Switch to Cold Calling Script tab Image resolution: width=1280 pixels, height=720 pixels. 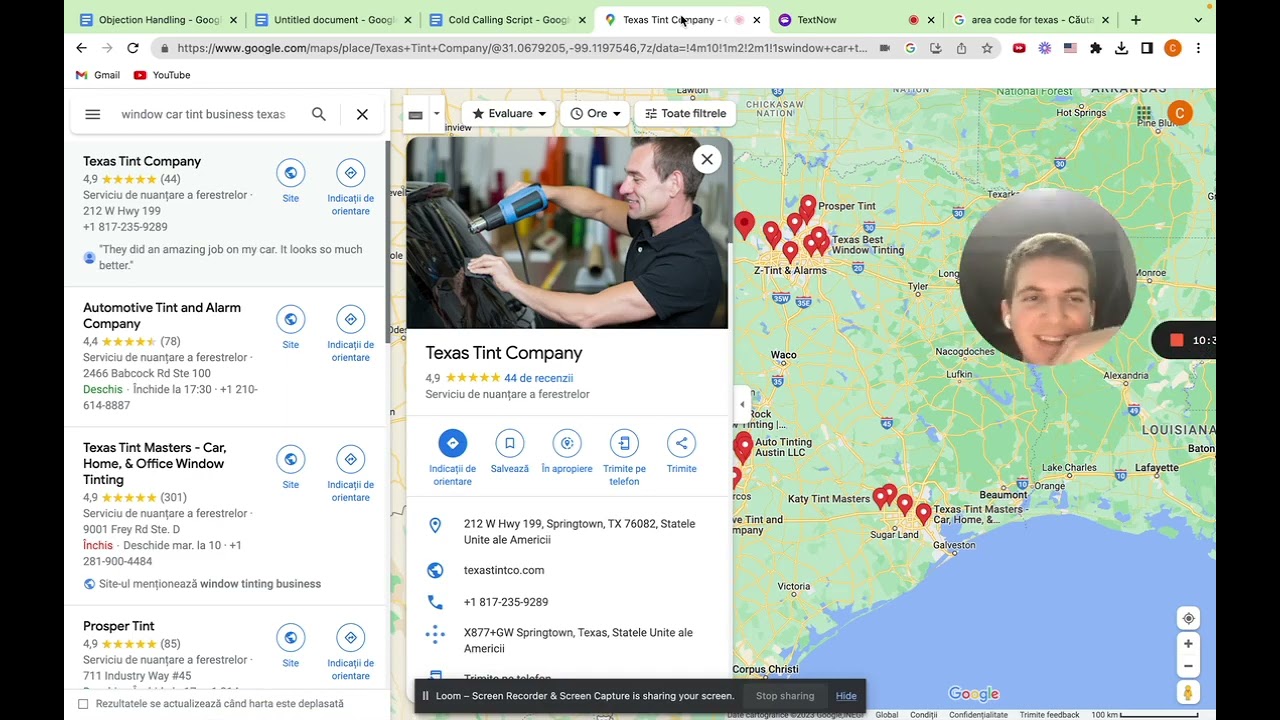tap(507, 20)
